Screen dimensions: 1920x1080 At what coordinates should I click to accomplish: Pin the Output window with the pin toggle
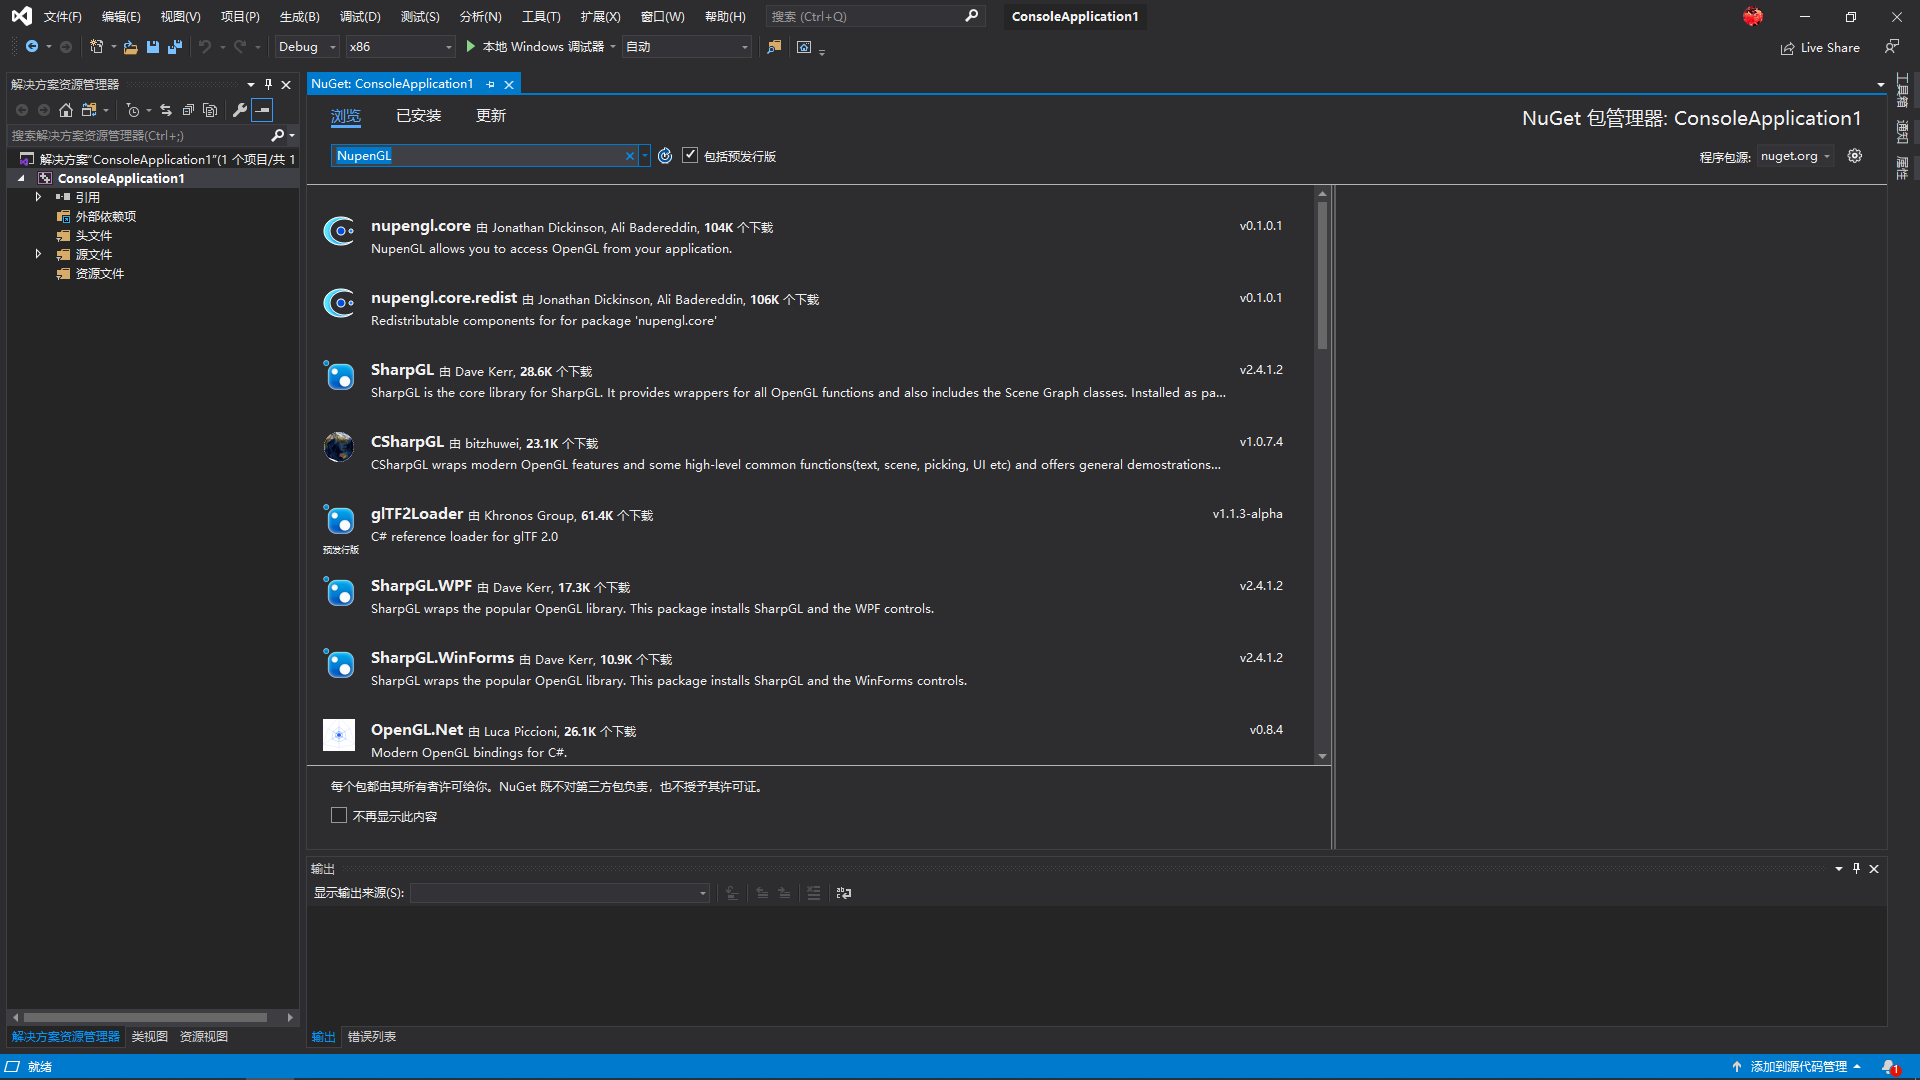point(1855,868)
